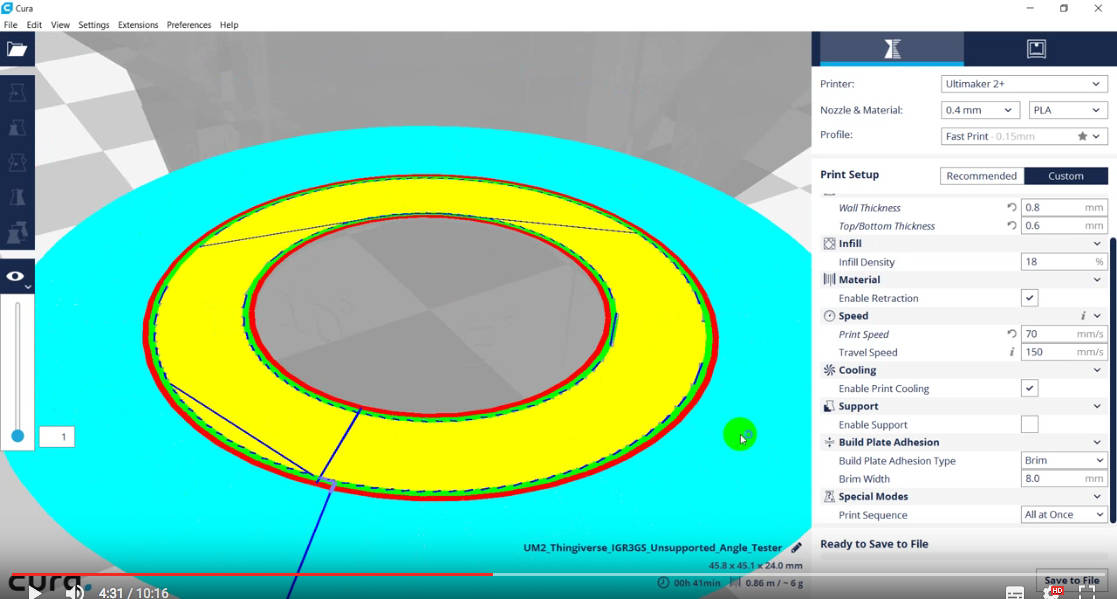The height and width of the screenshot is (599, 1117).
Task: Open the Build Plate Adhesion Type dropdown
Action: 1064,460
